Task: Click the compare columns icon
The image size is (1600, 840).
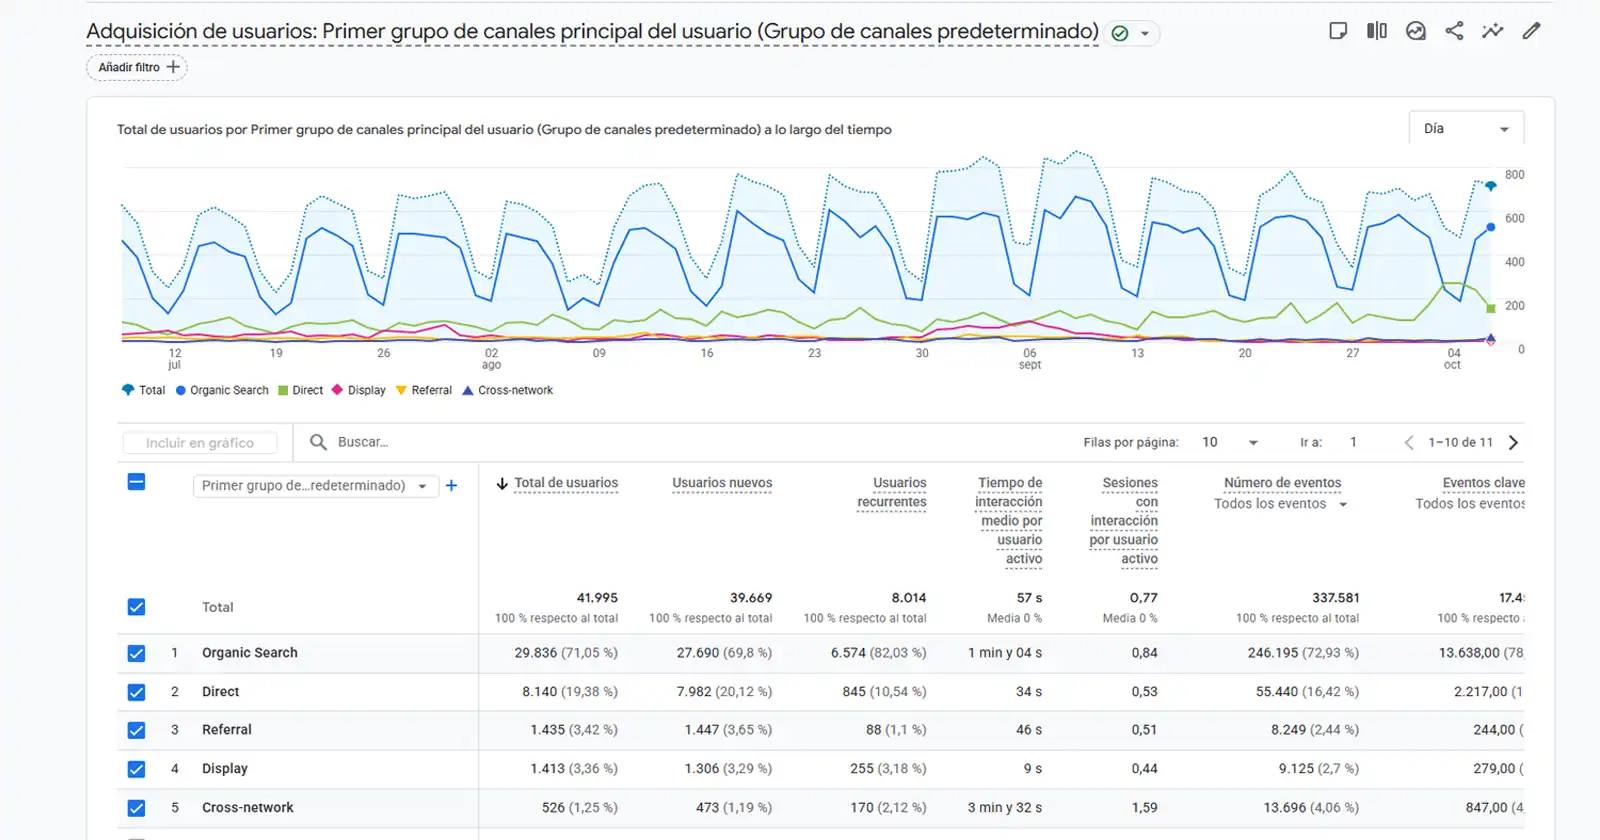Action: pyautogui.click(x=1377, y=31)
